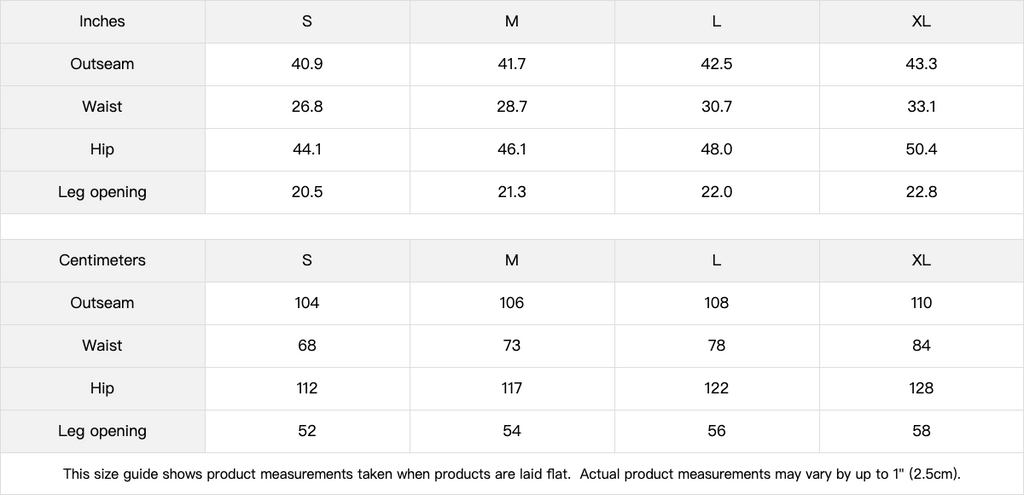Click the 40.9 outseam value
The height and width of the screenshot is (495, 1024).
[307, 64]
